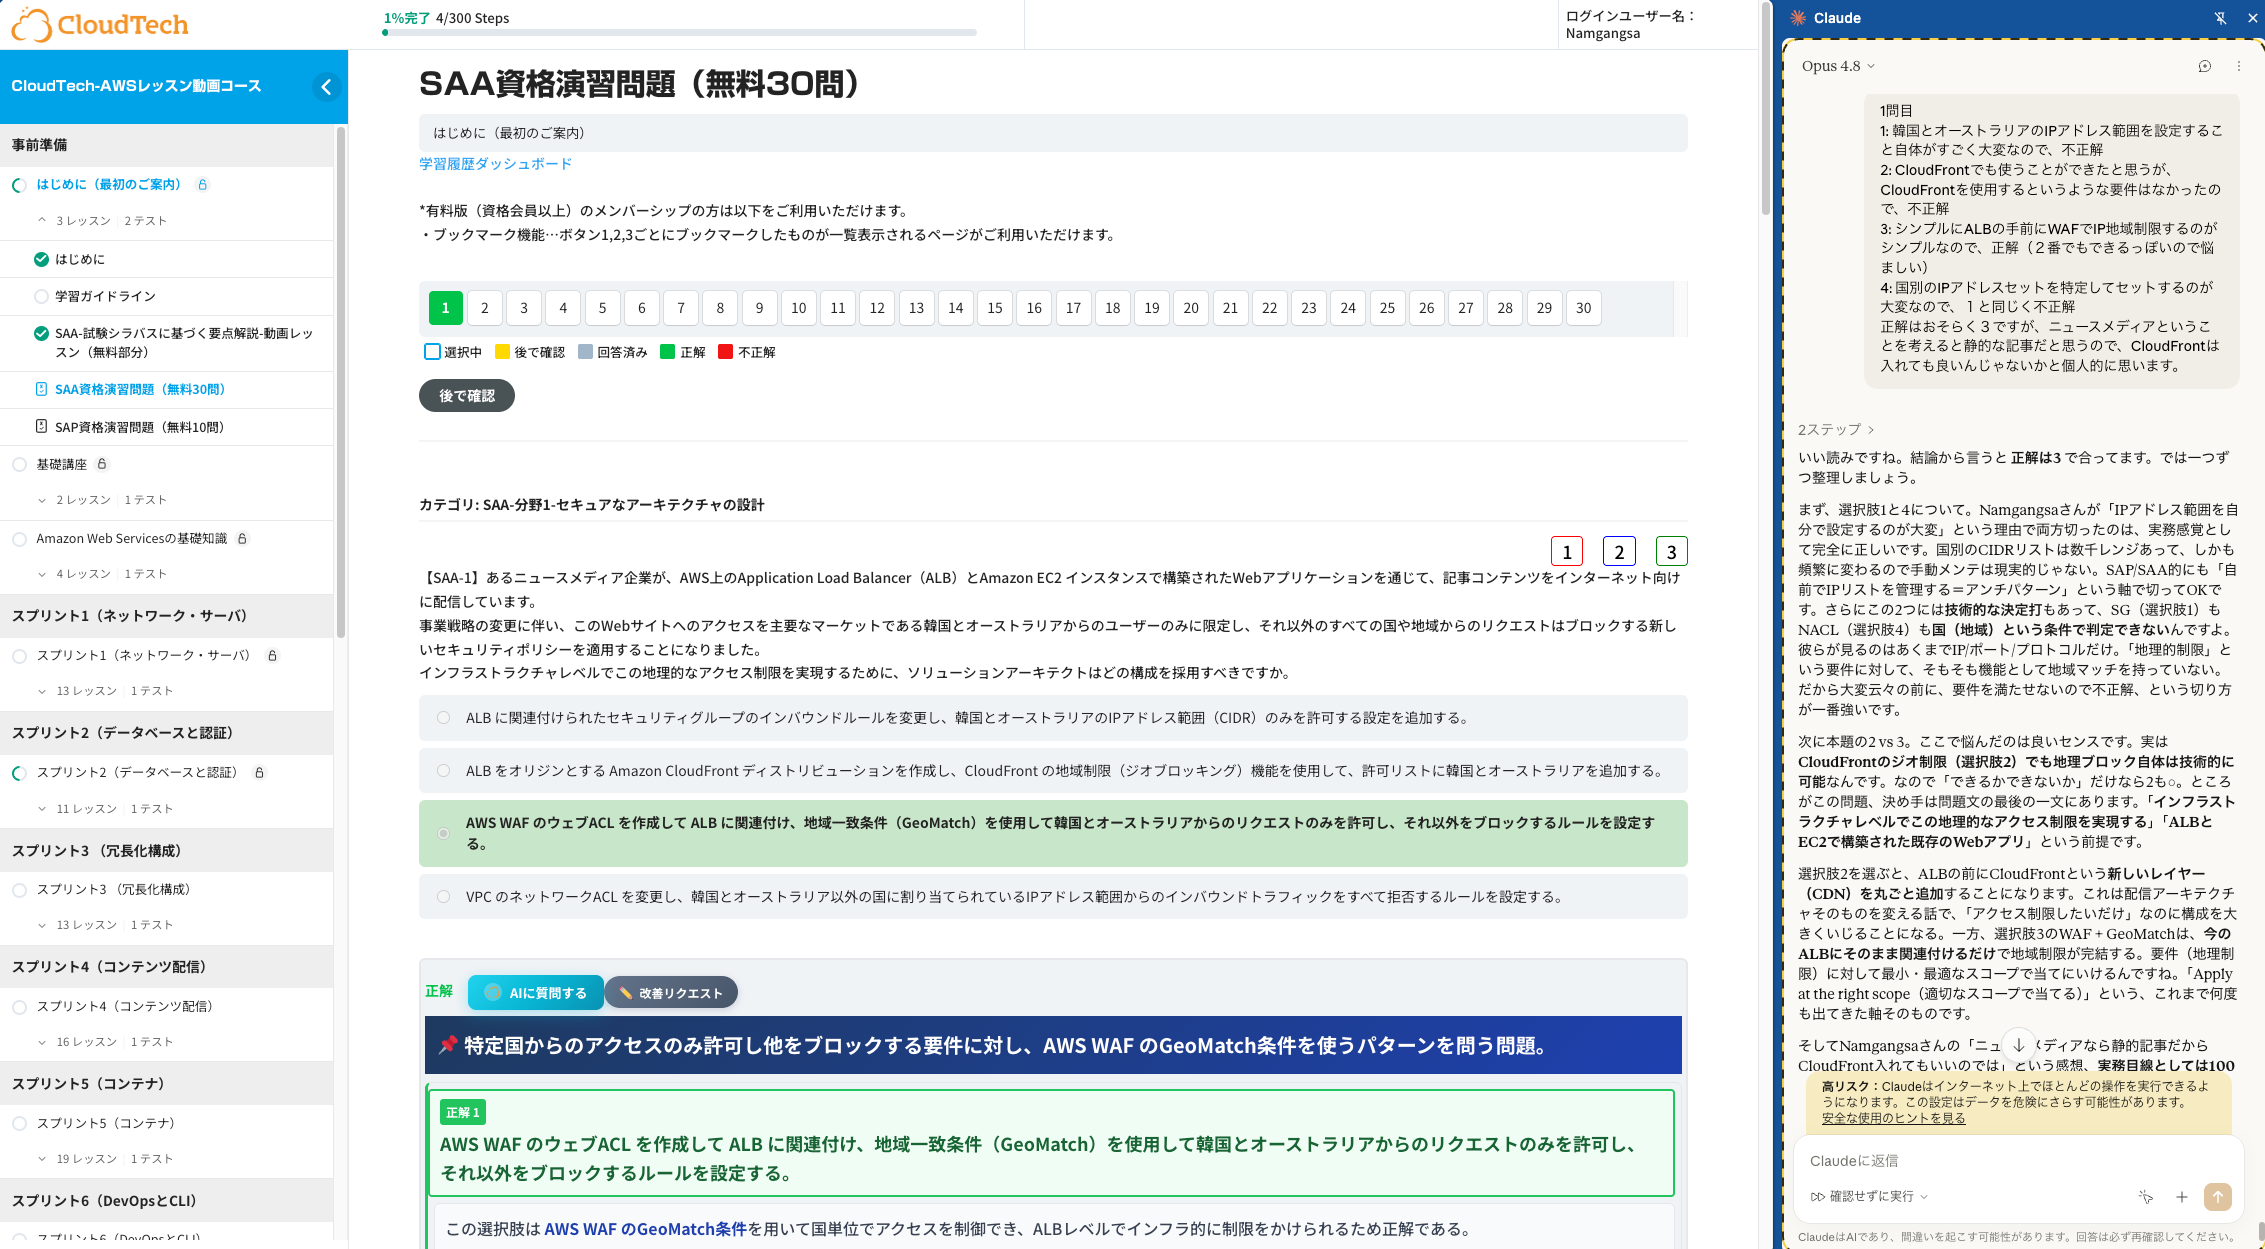Click the main page vertical scrollbar
Screen dimensions: 2265x1249
click(1766, 108)
